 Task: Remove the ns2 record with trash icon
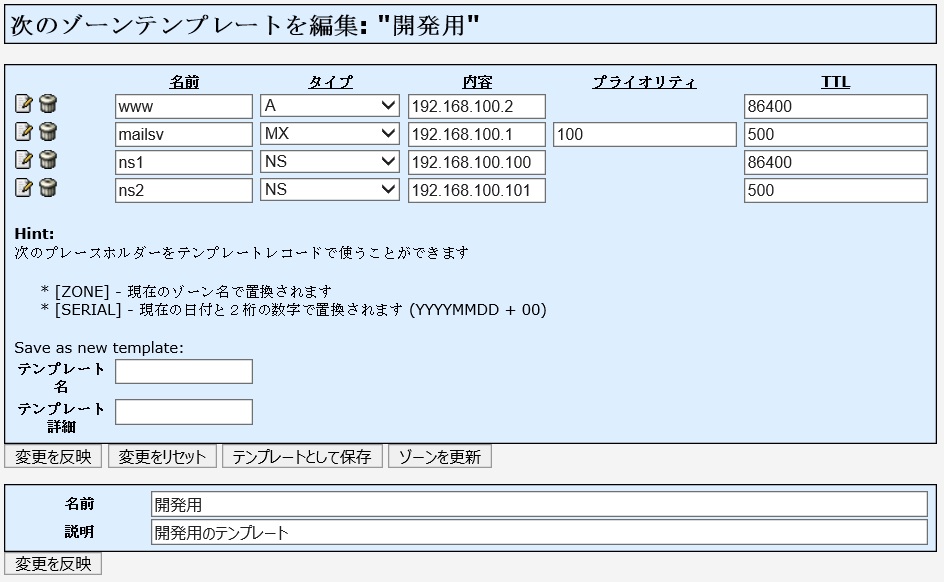48,188
